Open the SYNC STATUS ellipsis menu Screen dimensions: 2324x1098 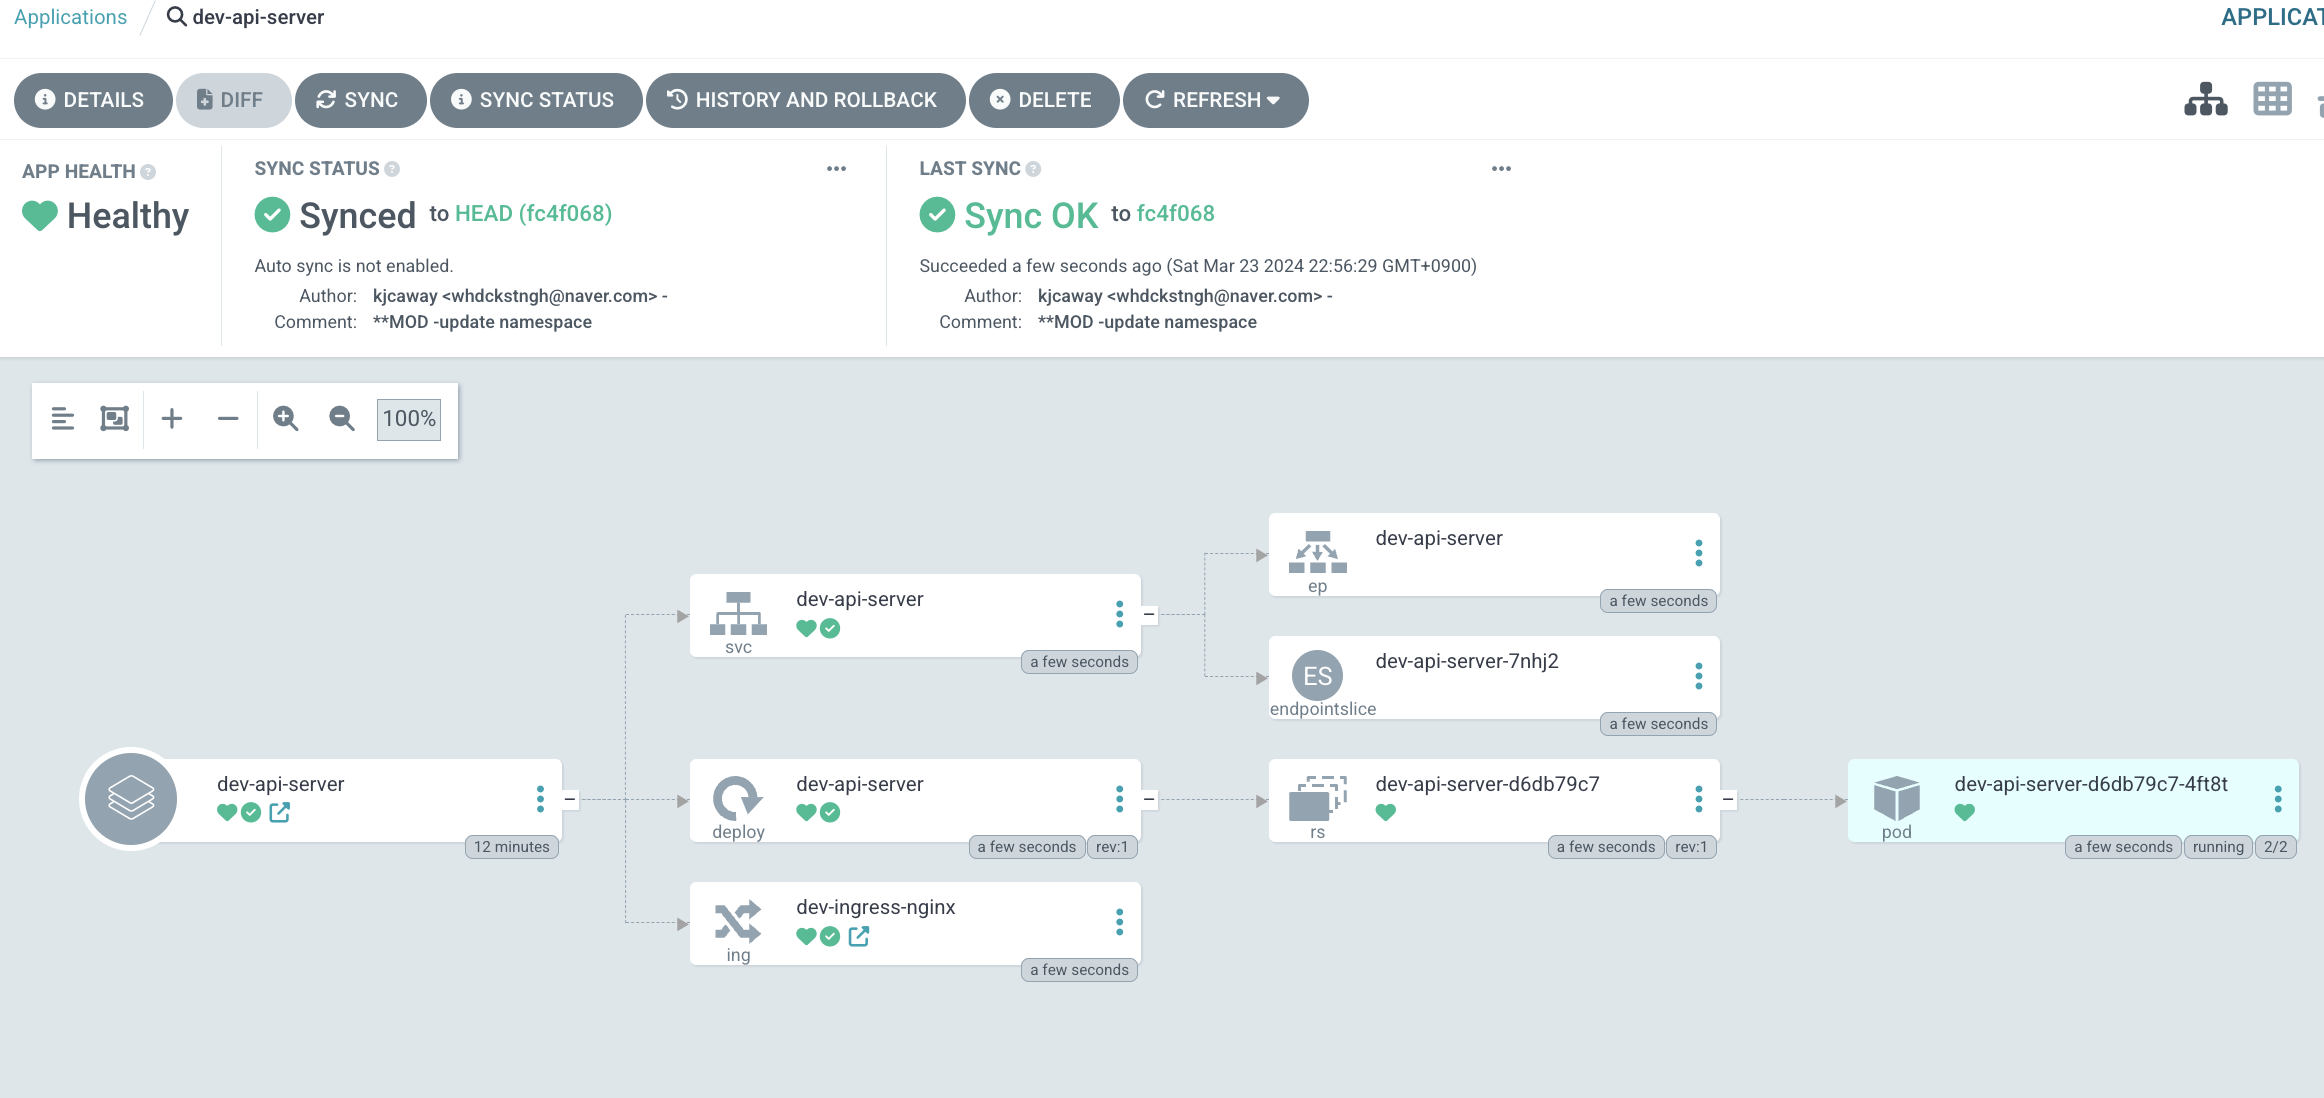tap(836, 169)
